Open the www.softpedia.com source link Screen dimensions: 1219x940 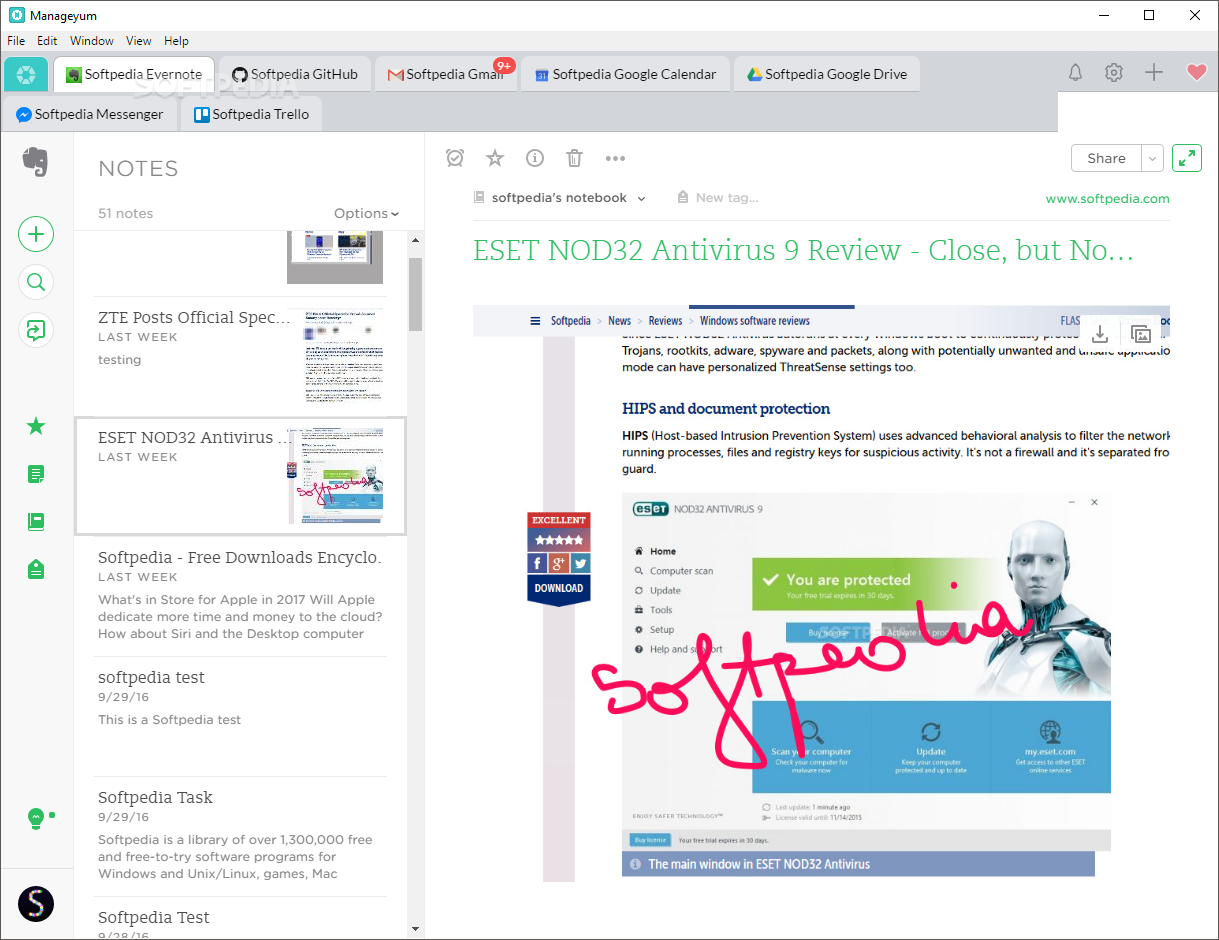click(1107, 198)
